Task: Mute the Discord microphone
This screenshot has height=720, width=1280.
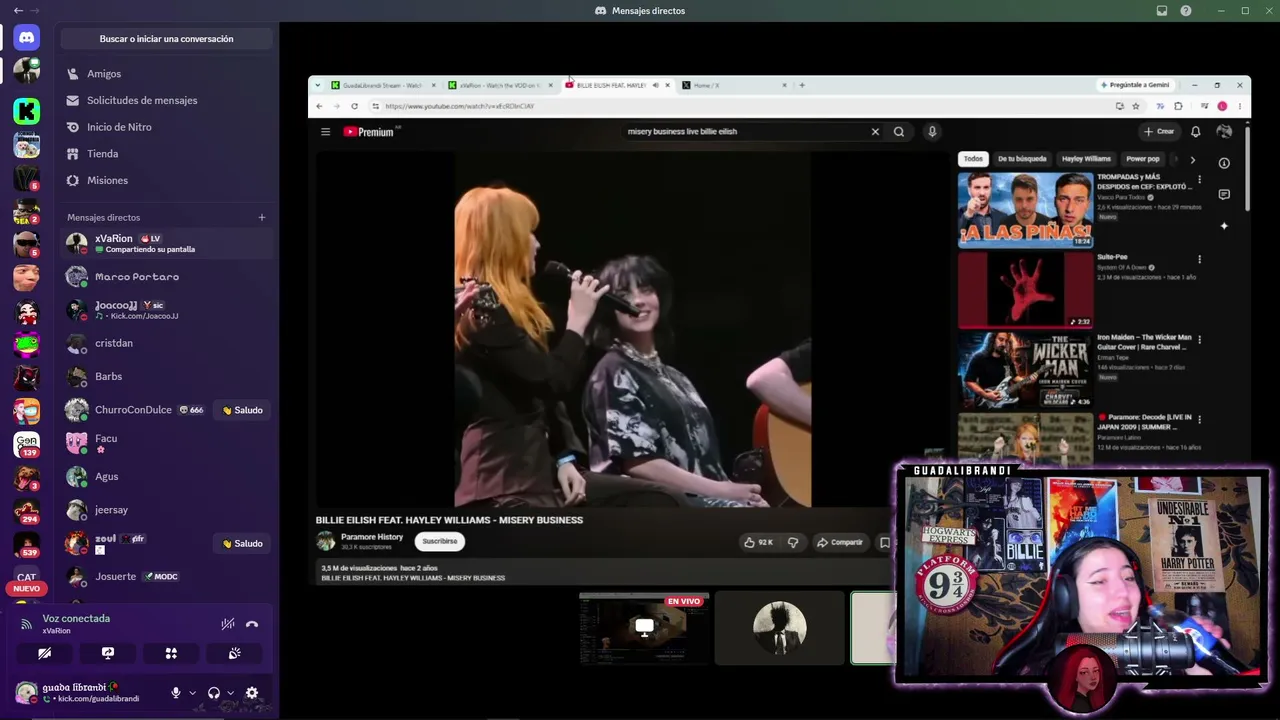Action: point(176,693)
